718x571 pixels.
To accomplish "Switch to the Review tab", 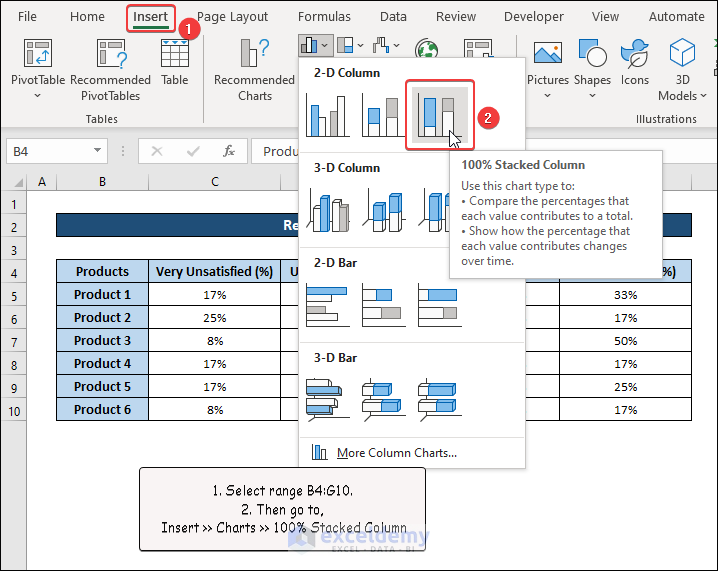I will (x=456, y=16).
